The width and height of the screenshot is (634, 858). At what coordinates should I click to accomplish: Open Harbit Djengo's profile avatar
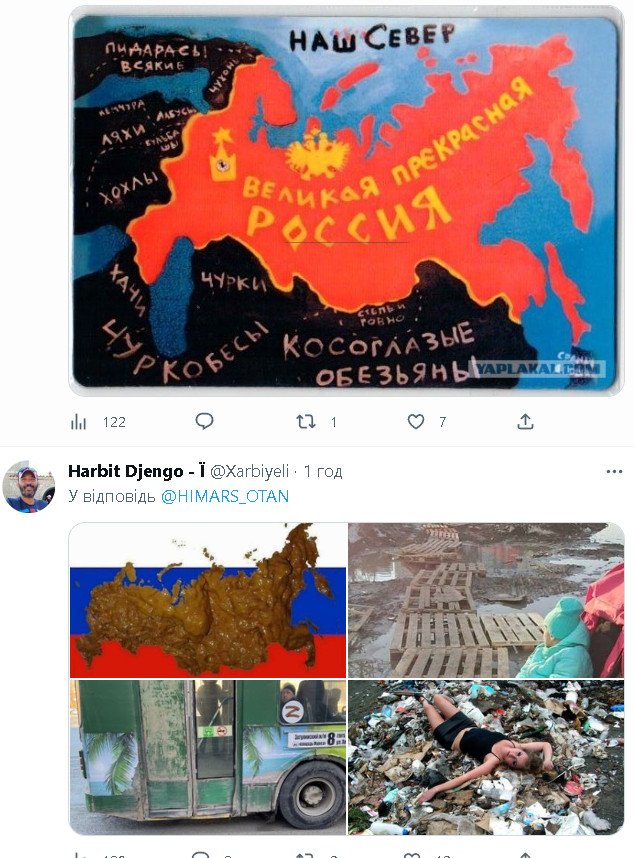tap(28, 486)
